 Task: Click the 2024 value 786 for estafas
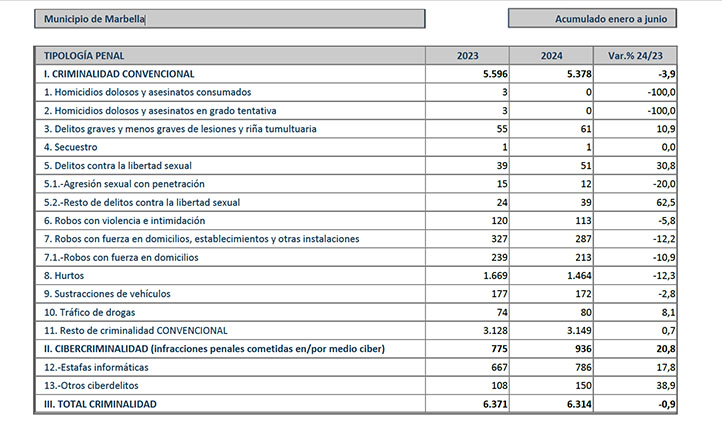583,367
